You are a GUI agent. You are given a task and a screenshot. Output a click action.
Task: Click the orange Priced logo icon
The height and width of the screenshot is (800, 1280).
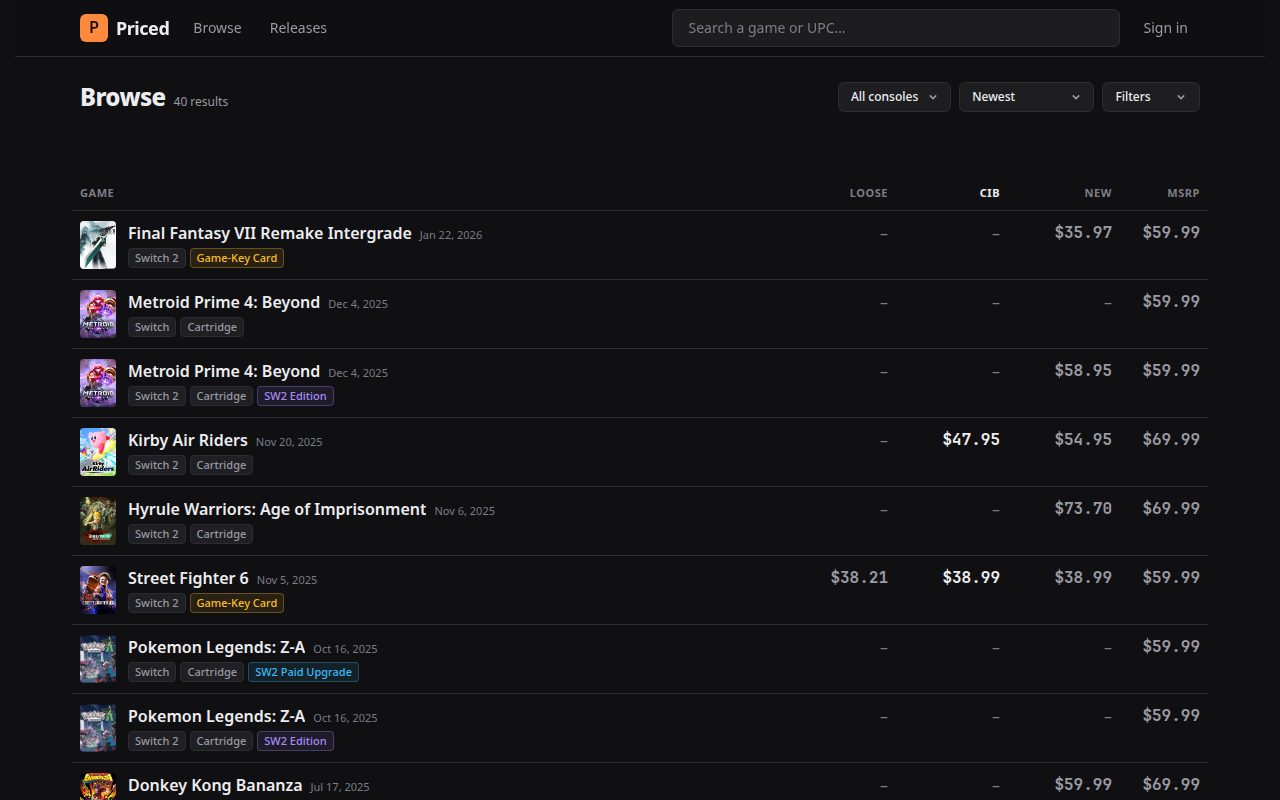[x=94, y=28]
